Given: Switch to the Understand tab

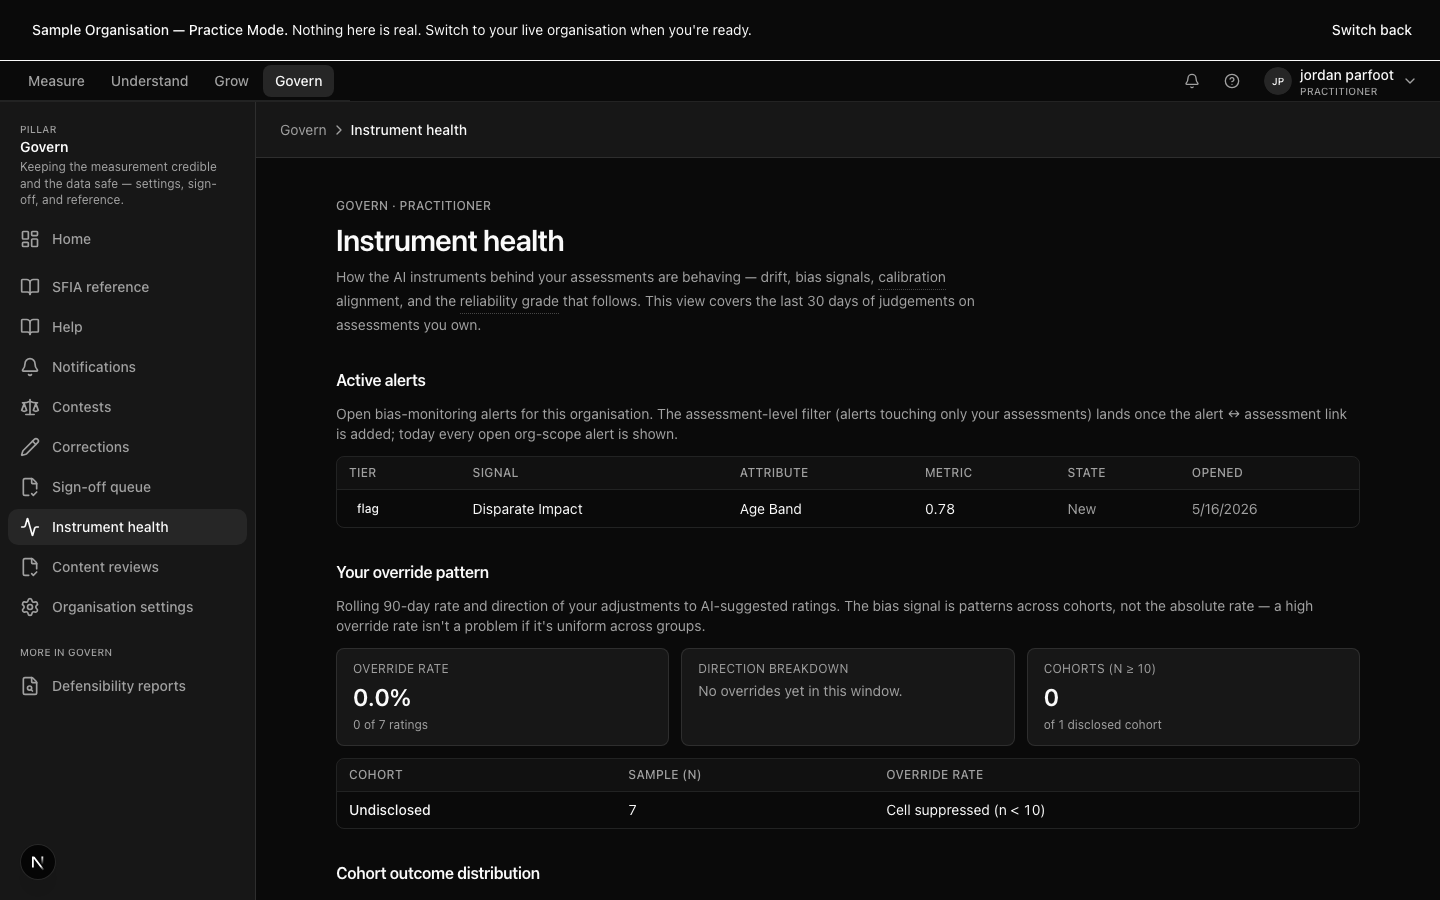Looking at the screenshot, I should point(149,81).
